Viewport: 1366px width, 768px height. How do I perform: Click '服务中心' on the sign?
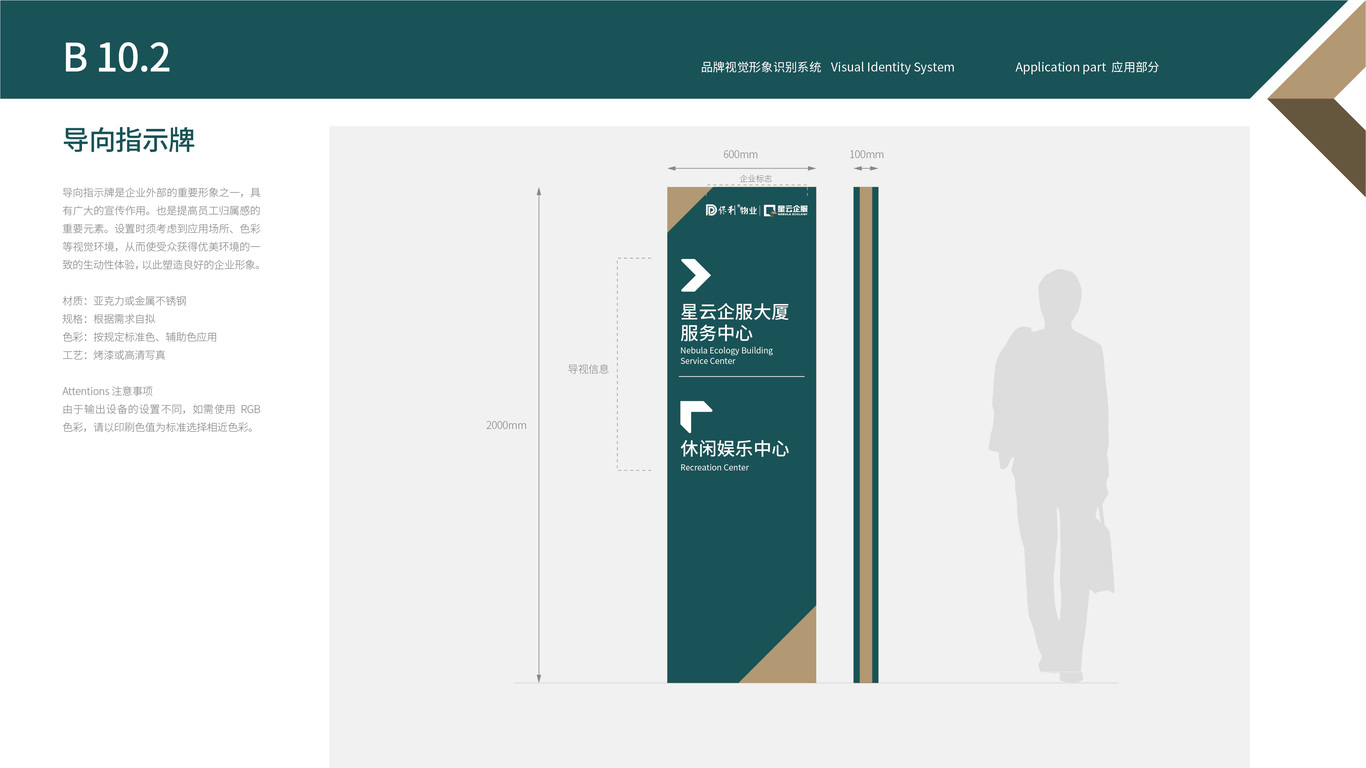717,333
